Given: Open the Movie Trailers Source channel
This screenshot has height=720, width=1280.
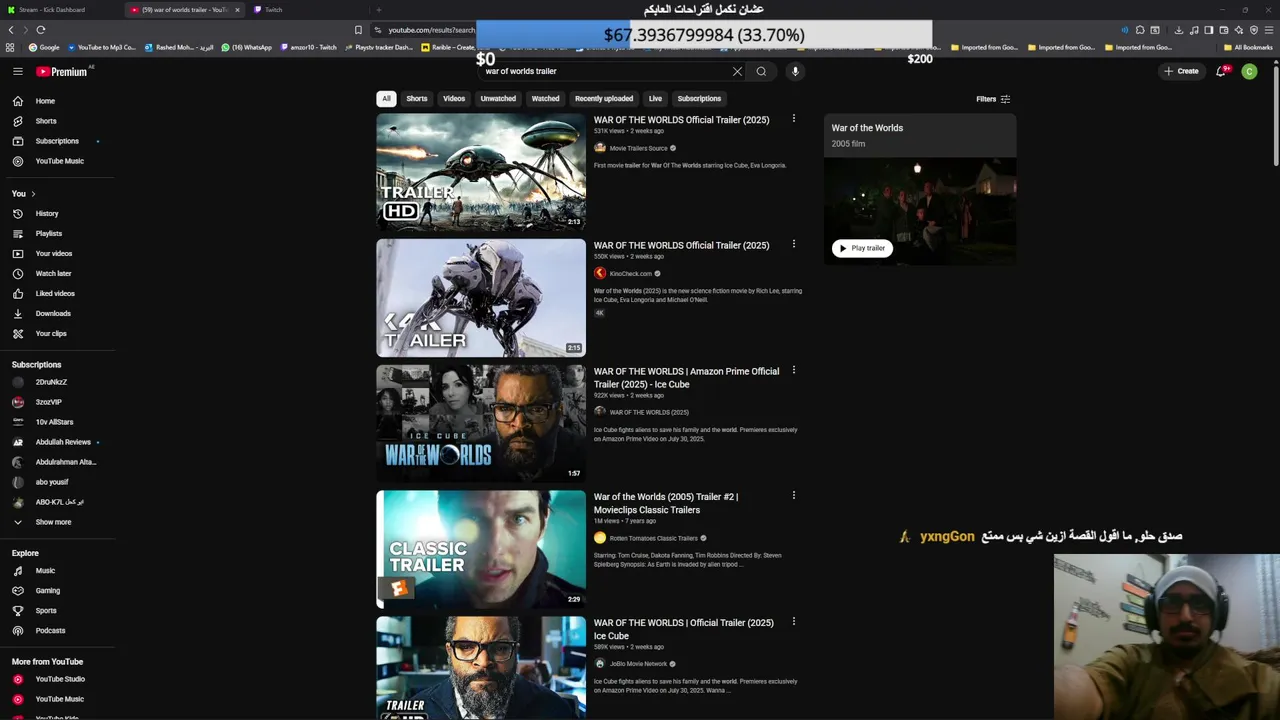Looking at the screenshot, I should [x=638, y=148].
